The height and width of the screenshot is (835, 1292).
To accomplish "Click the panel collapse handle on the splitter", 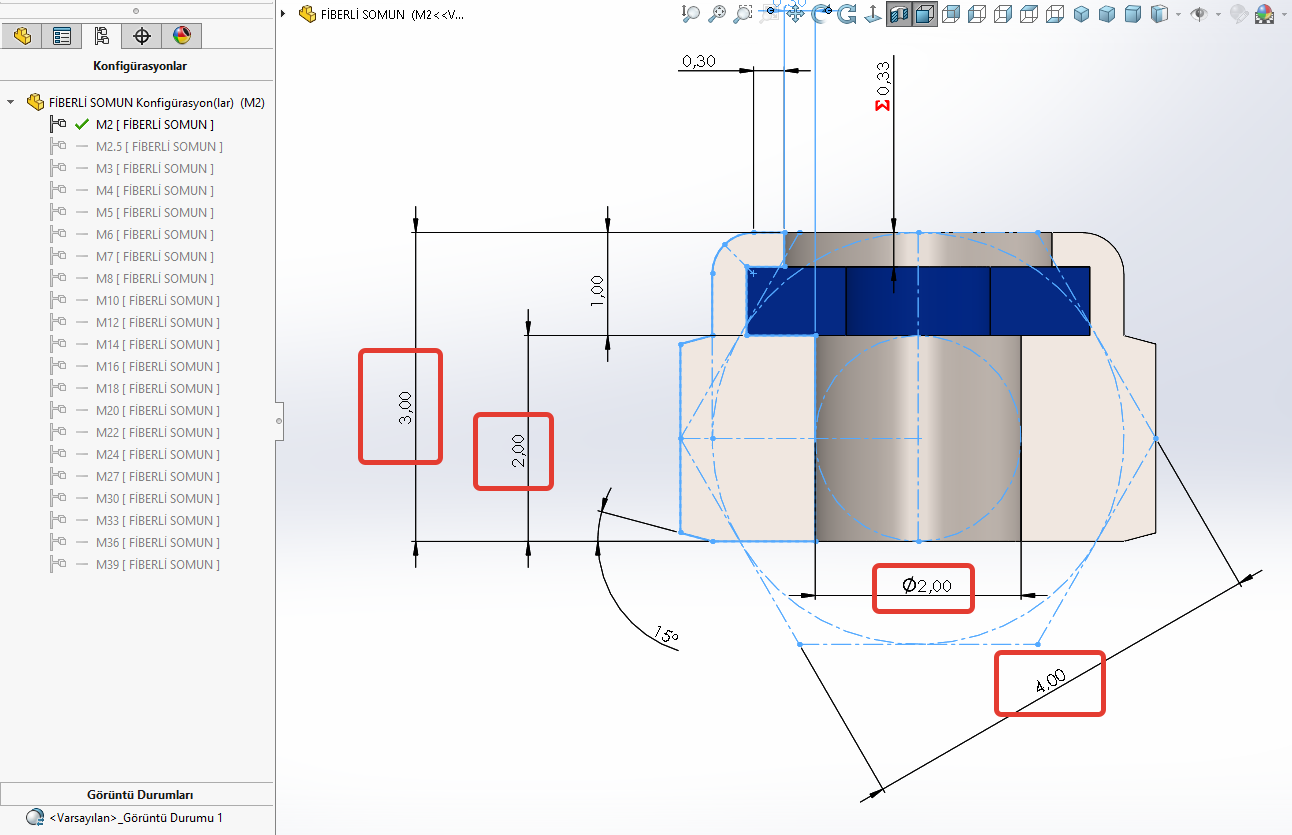I will [280, 421].
